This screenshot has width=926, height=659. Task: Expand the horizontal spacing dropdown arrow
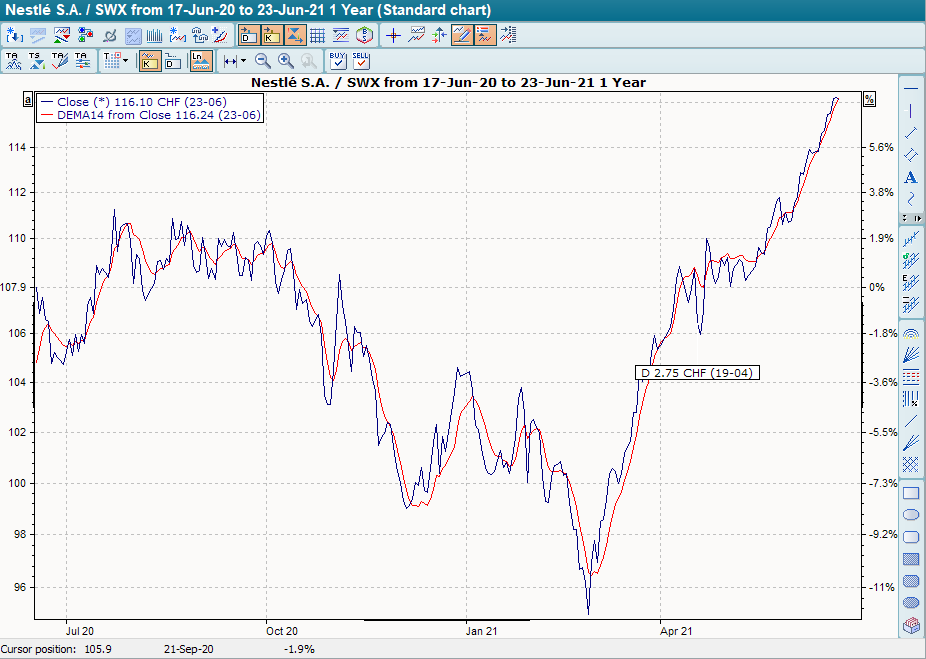coord(243,60)
